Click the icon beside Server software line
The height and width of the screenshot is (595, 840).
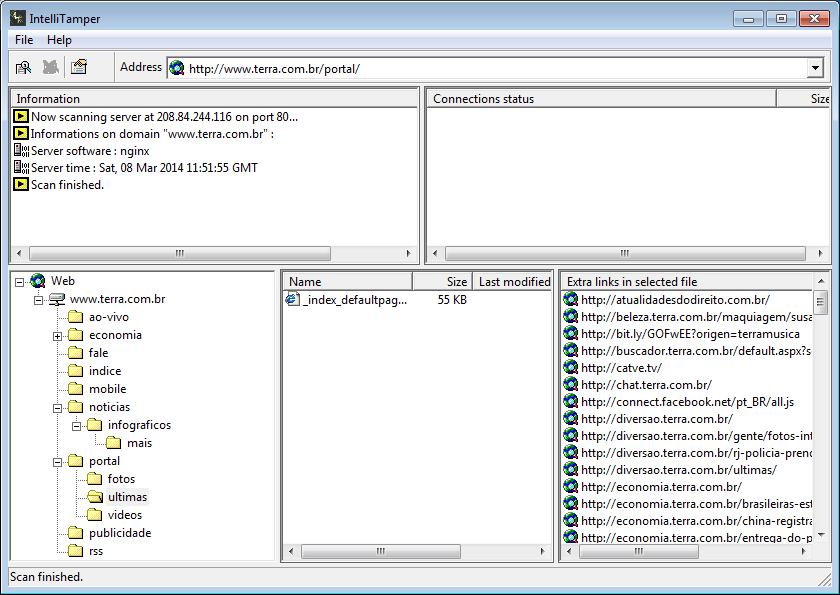[21, 150]
